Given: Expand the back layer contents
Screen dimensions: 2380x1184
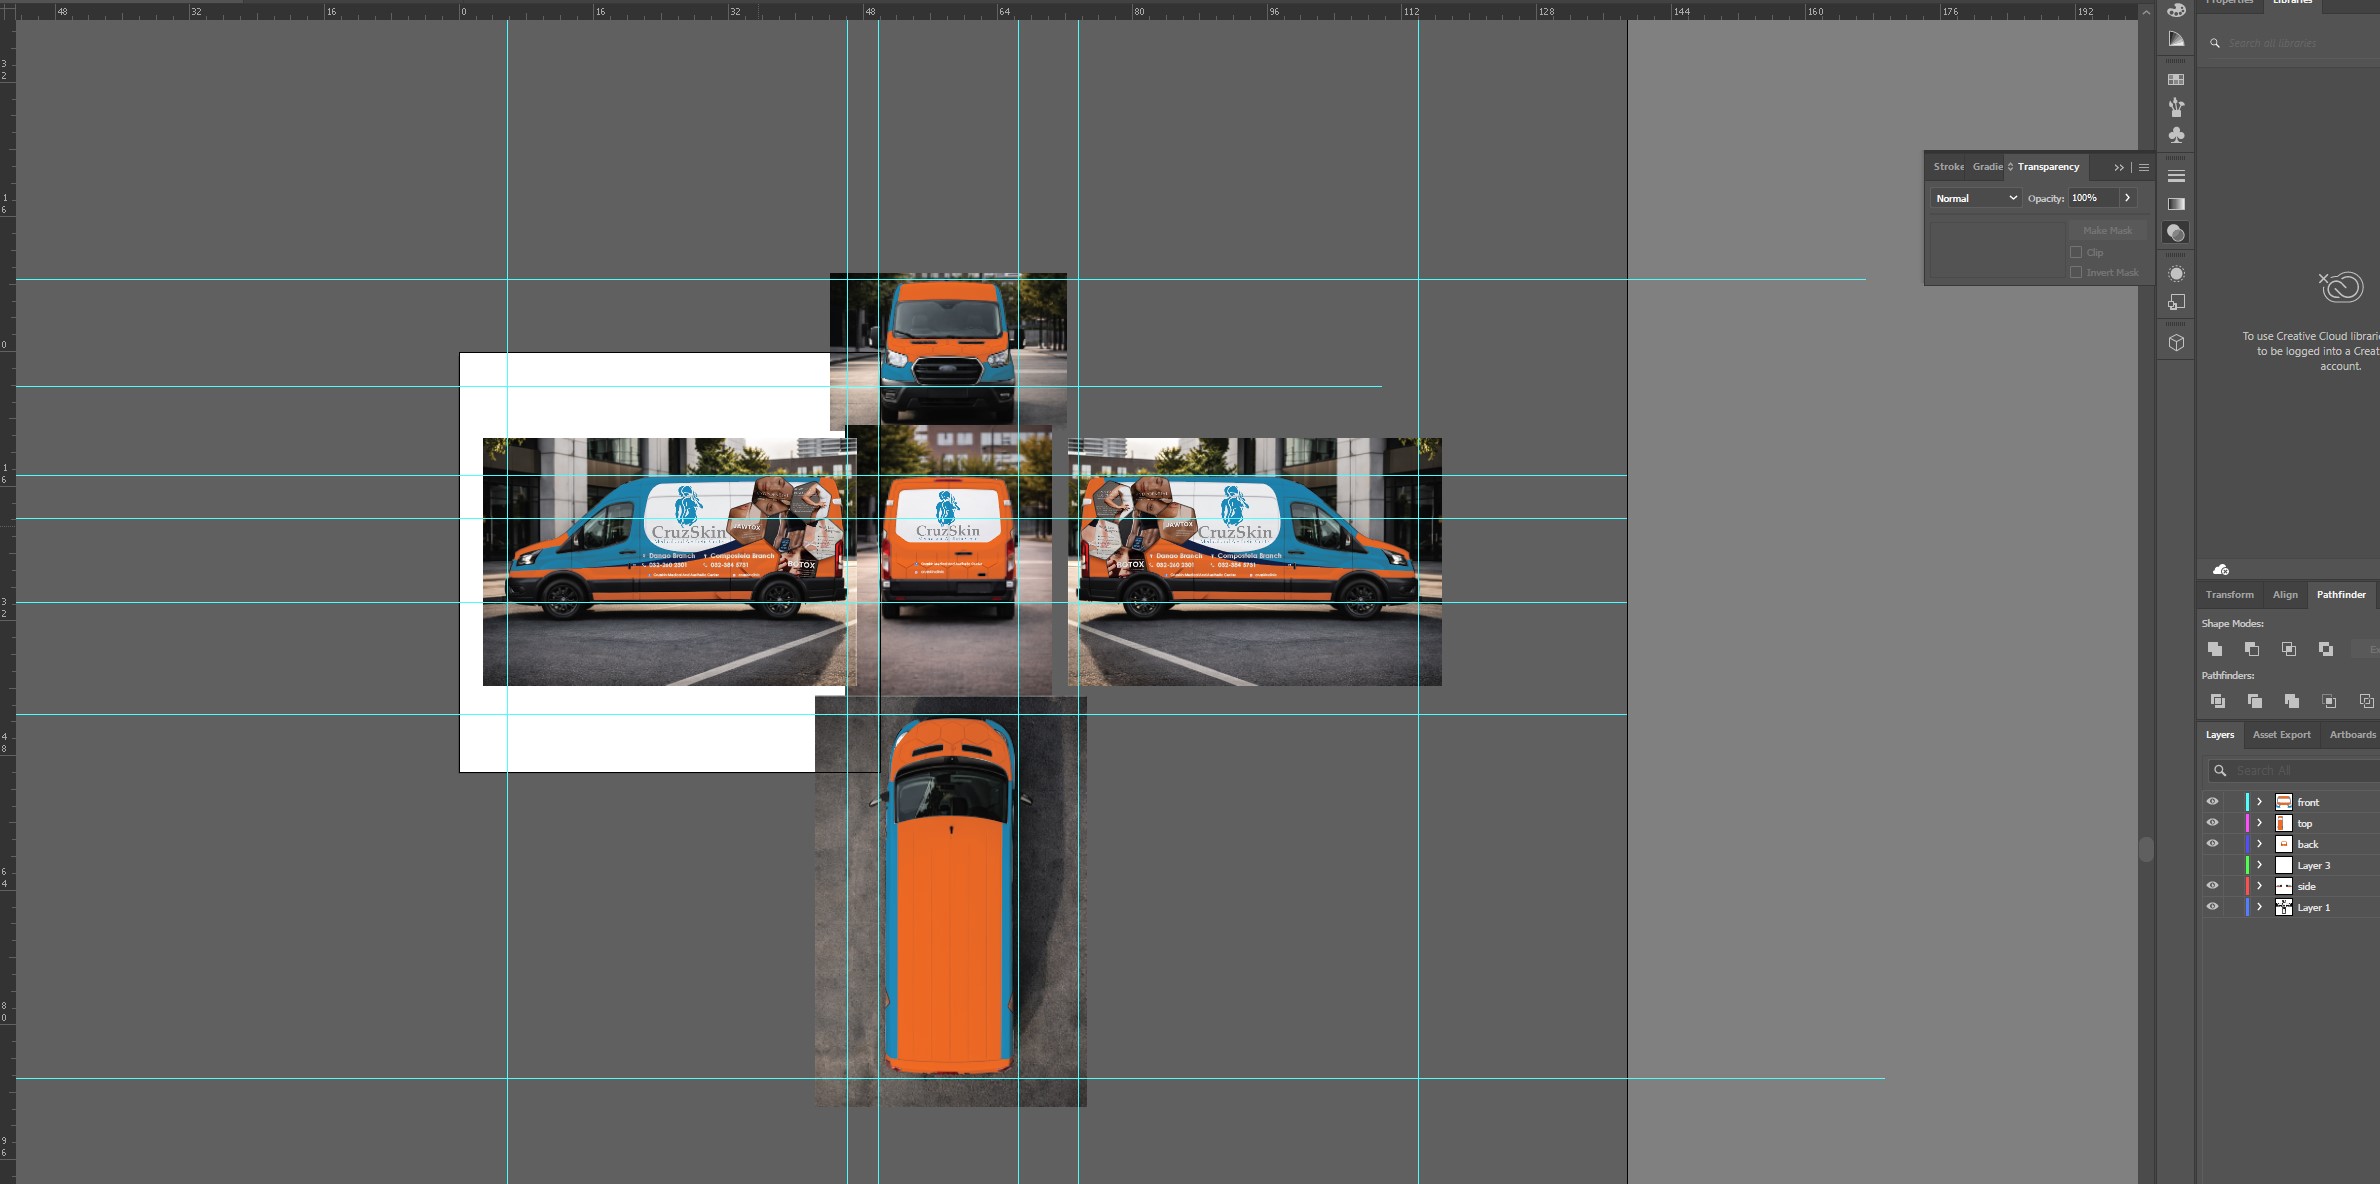Looking at the screenshot, I should [2259, 844].
